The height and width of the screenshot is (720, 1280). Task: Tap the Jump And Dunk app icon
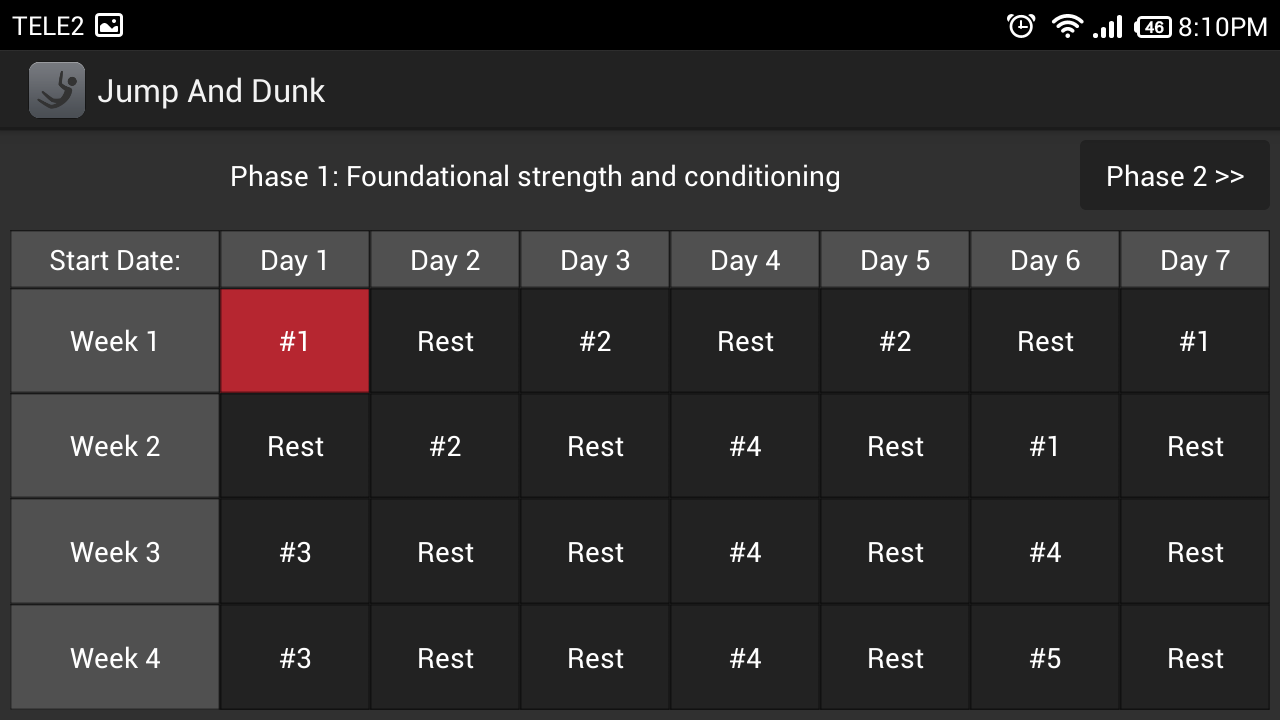coord(57,90)
